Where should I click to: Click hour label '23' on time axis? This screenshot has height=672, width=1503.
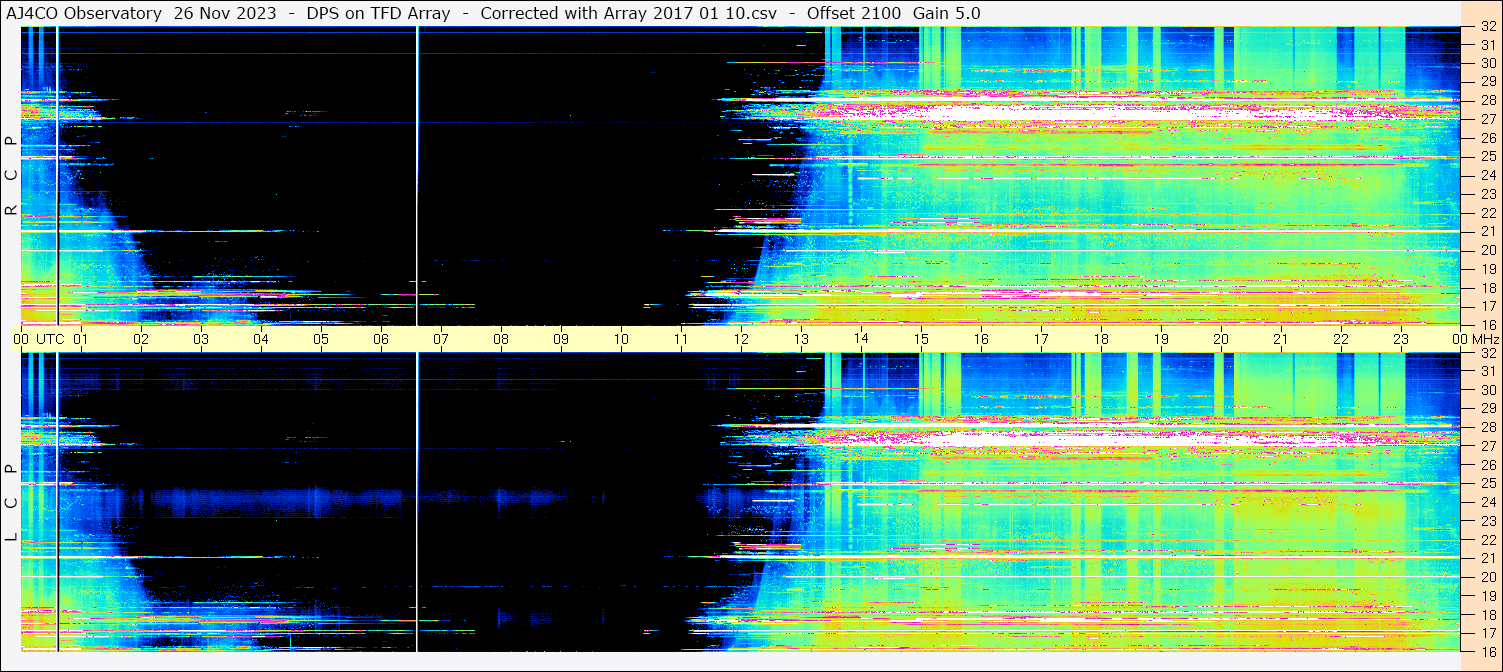click(1401, 339)
